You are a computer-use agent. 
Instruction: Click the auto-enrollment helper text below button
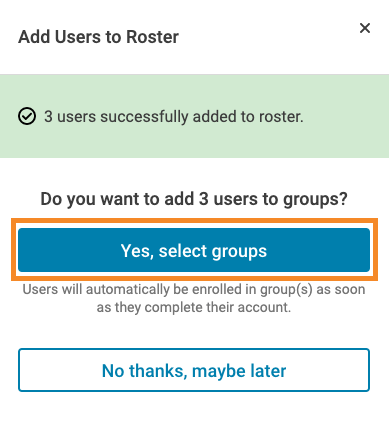tap(194, 298)
